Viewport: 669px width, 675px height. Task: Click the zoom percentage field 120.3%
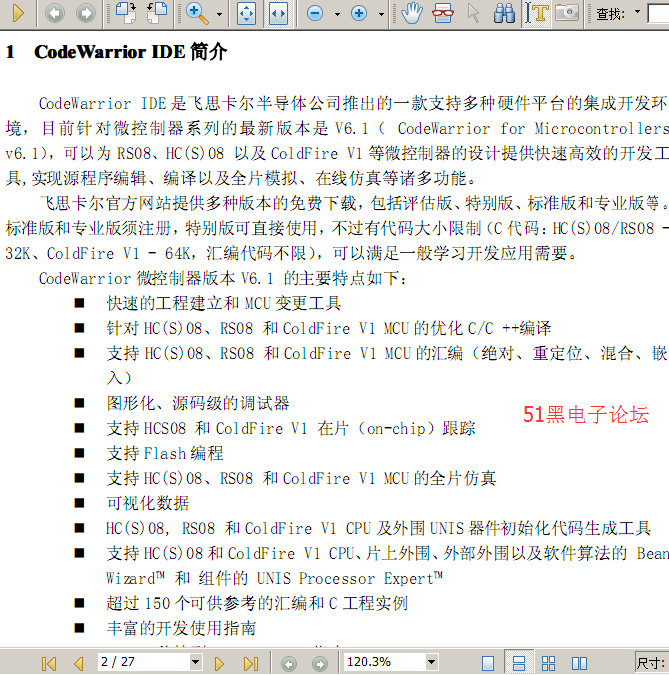pyautogui.click(x=384, y=662)
